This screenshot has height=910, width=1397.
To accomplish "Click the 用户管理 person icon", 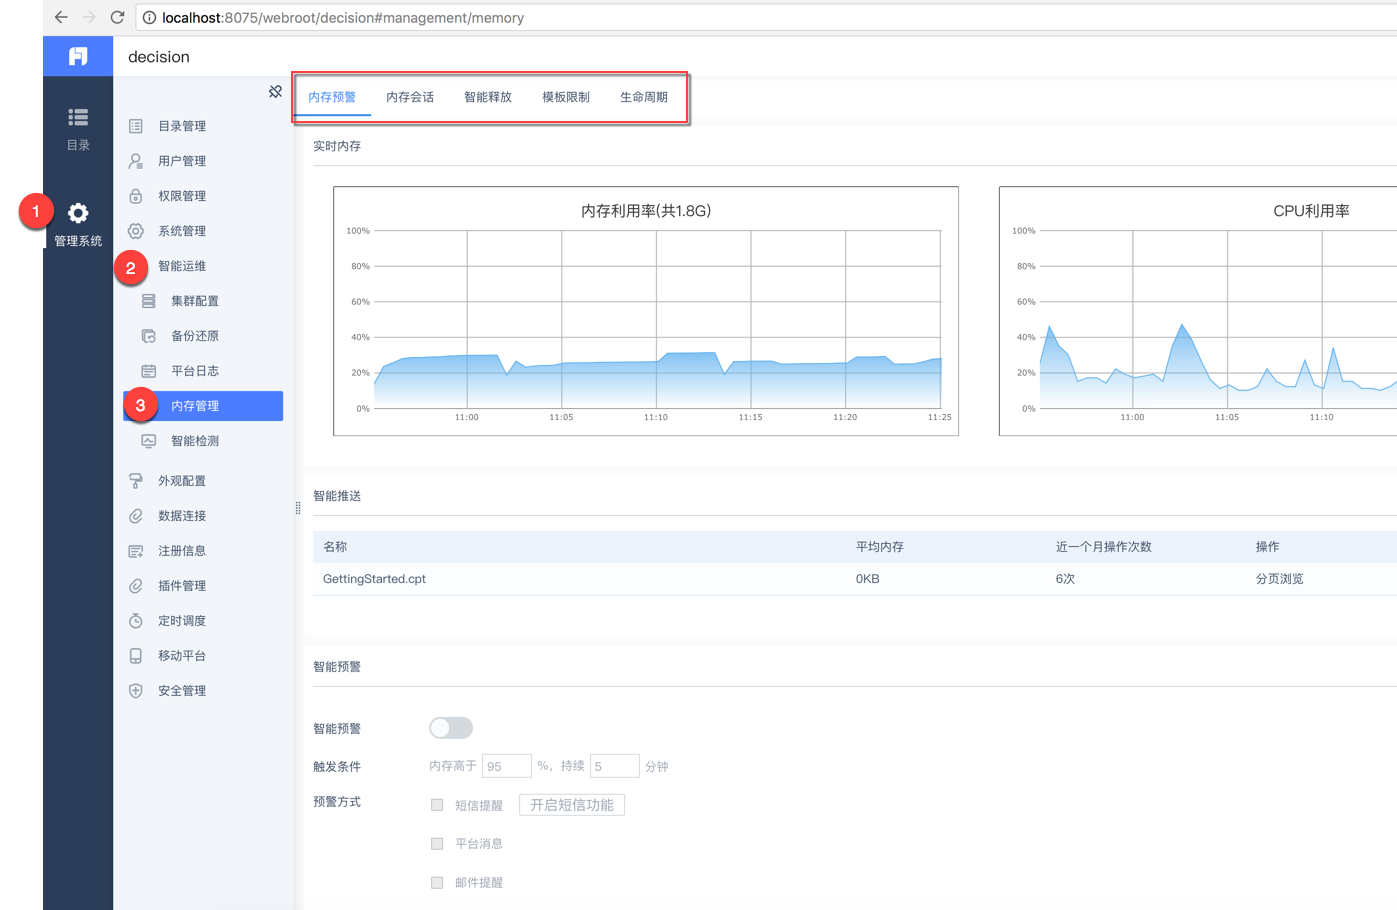I will pyautogui.click(x=136, y=161).
